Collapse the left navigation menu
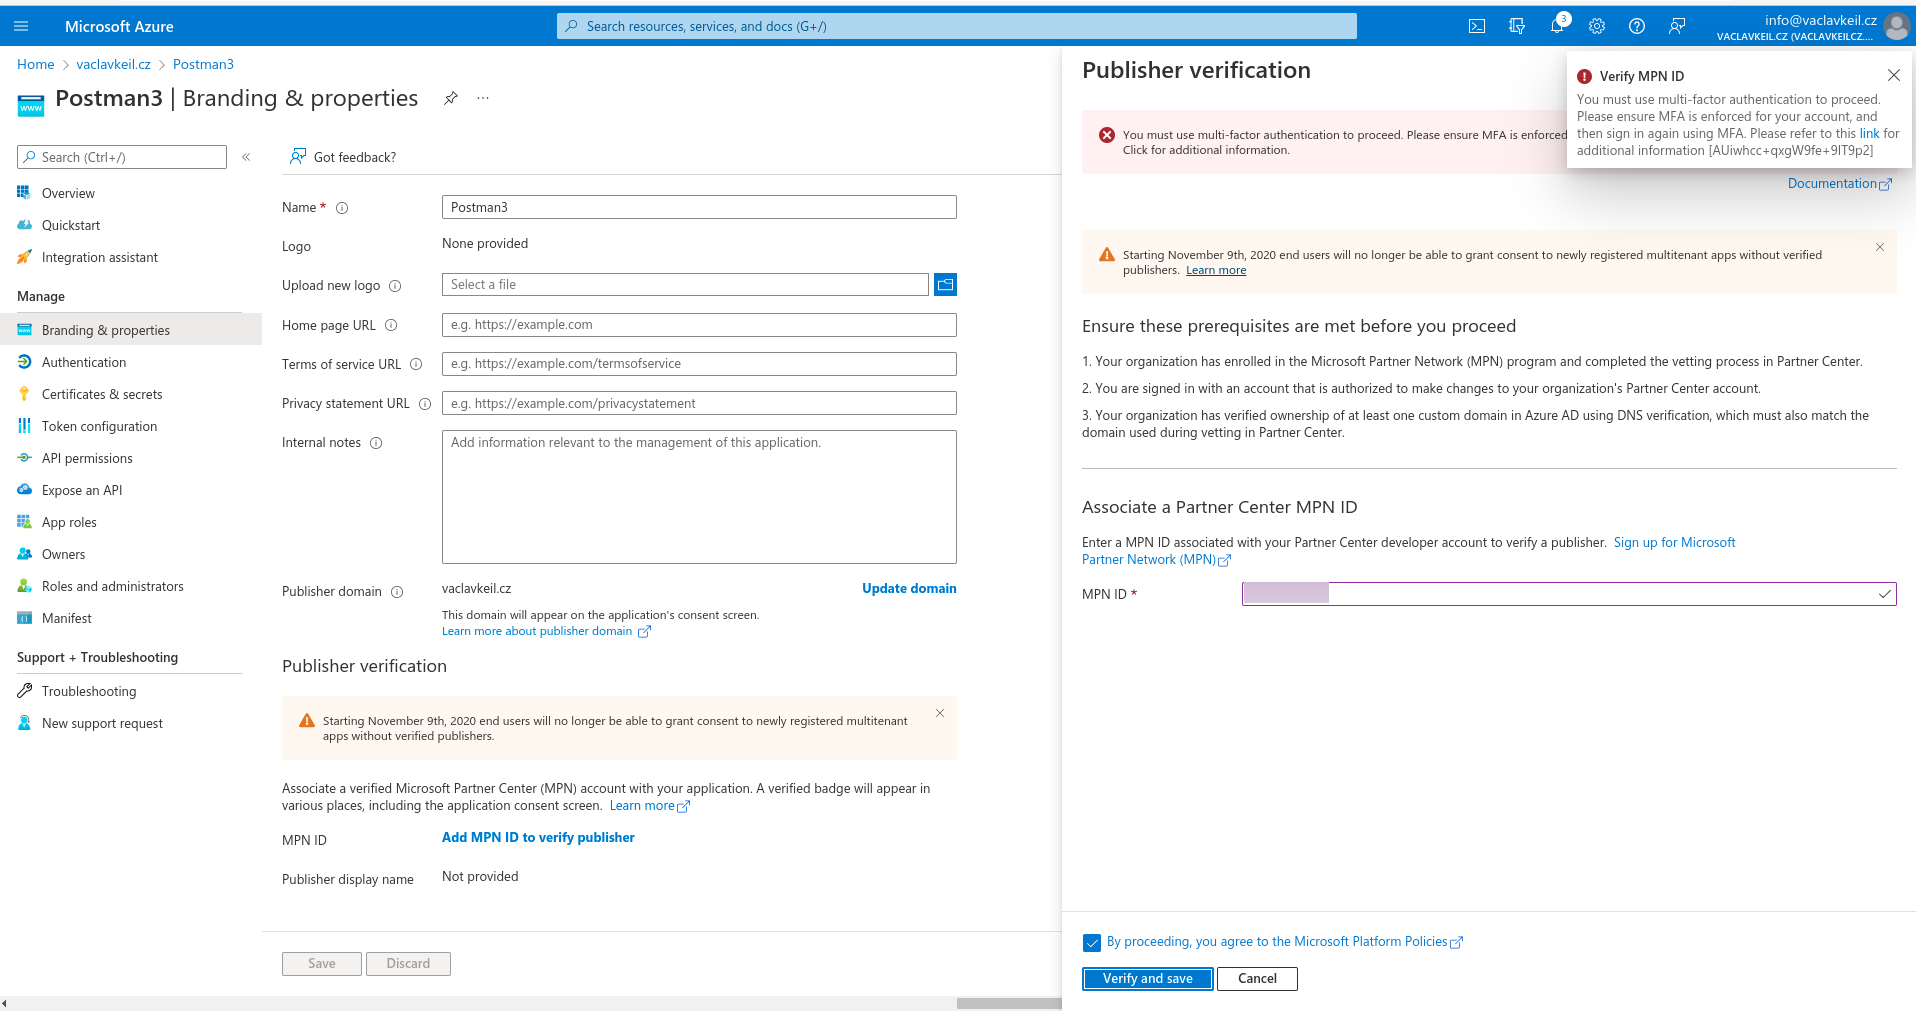Screen dimensions: 1916x1011 (246, 157)
